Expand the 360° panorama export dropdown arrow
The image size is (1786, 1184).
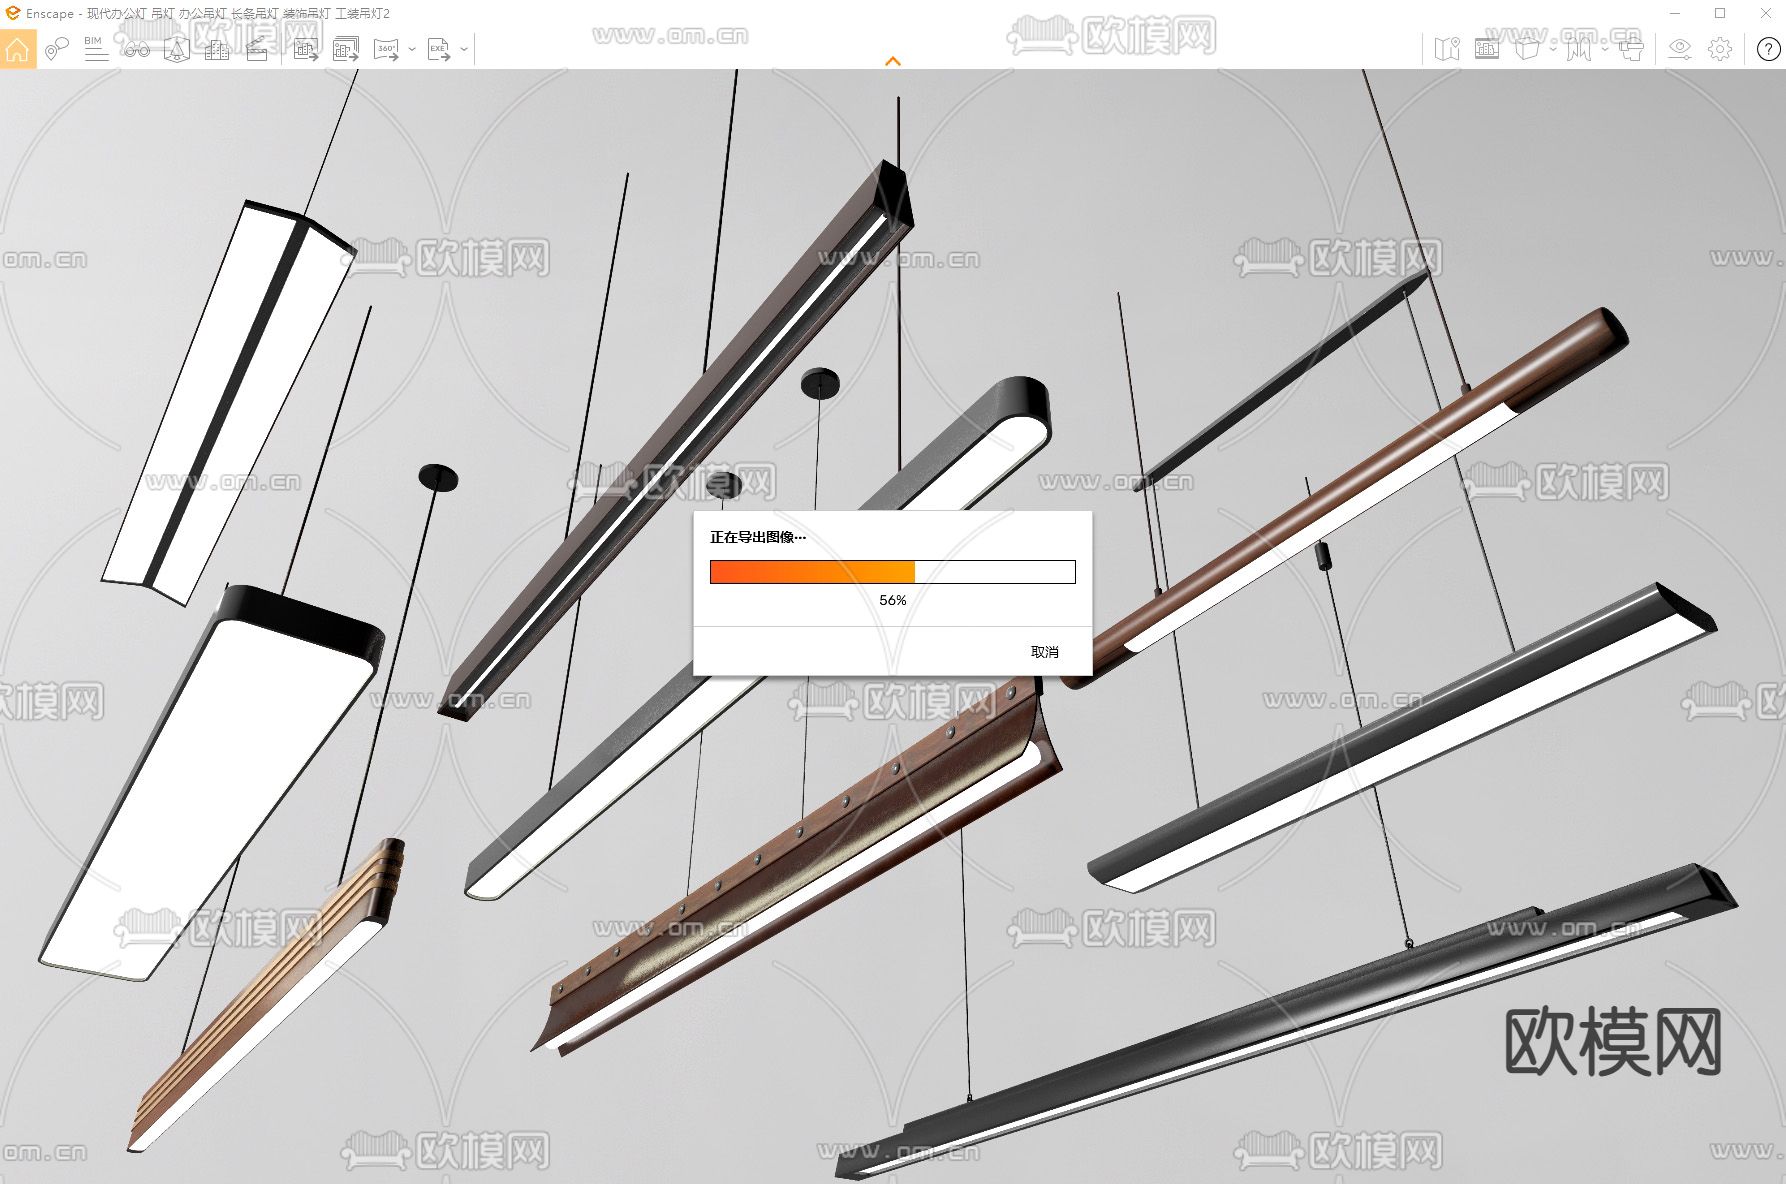pyautogui.click(x=411, y=49)
